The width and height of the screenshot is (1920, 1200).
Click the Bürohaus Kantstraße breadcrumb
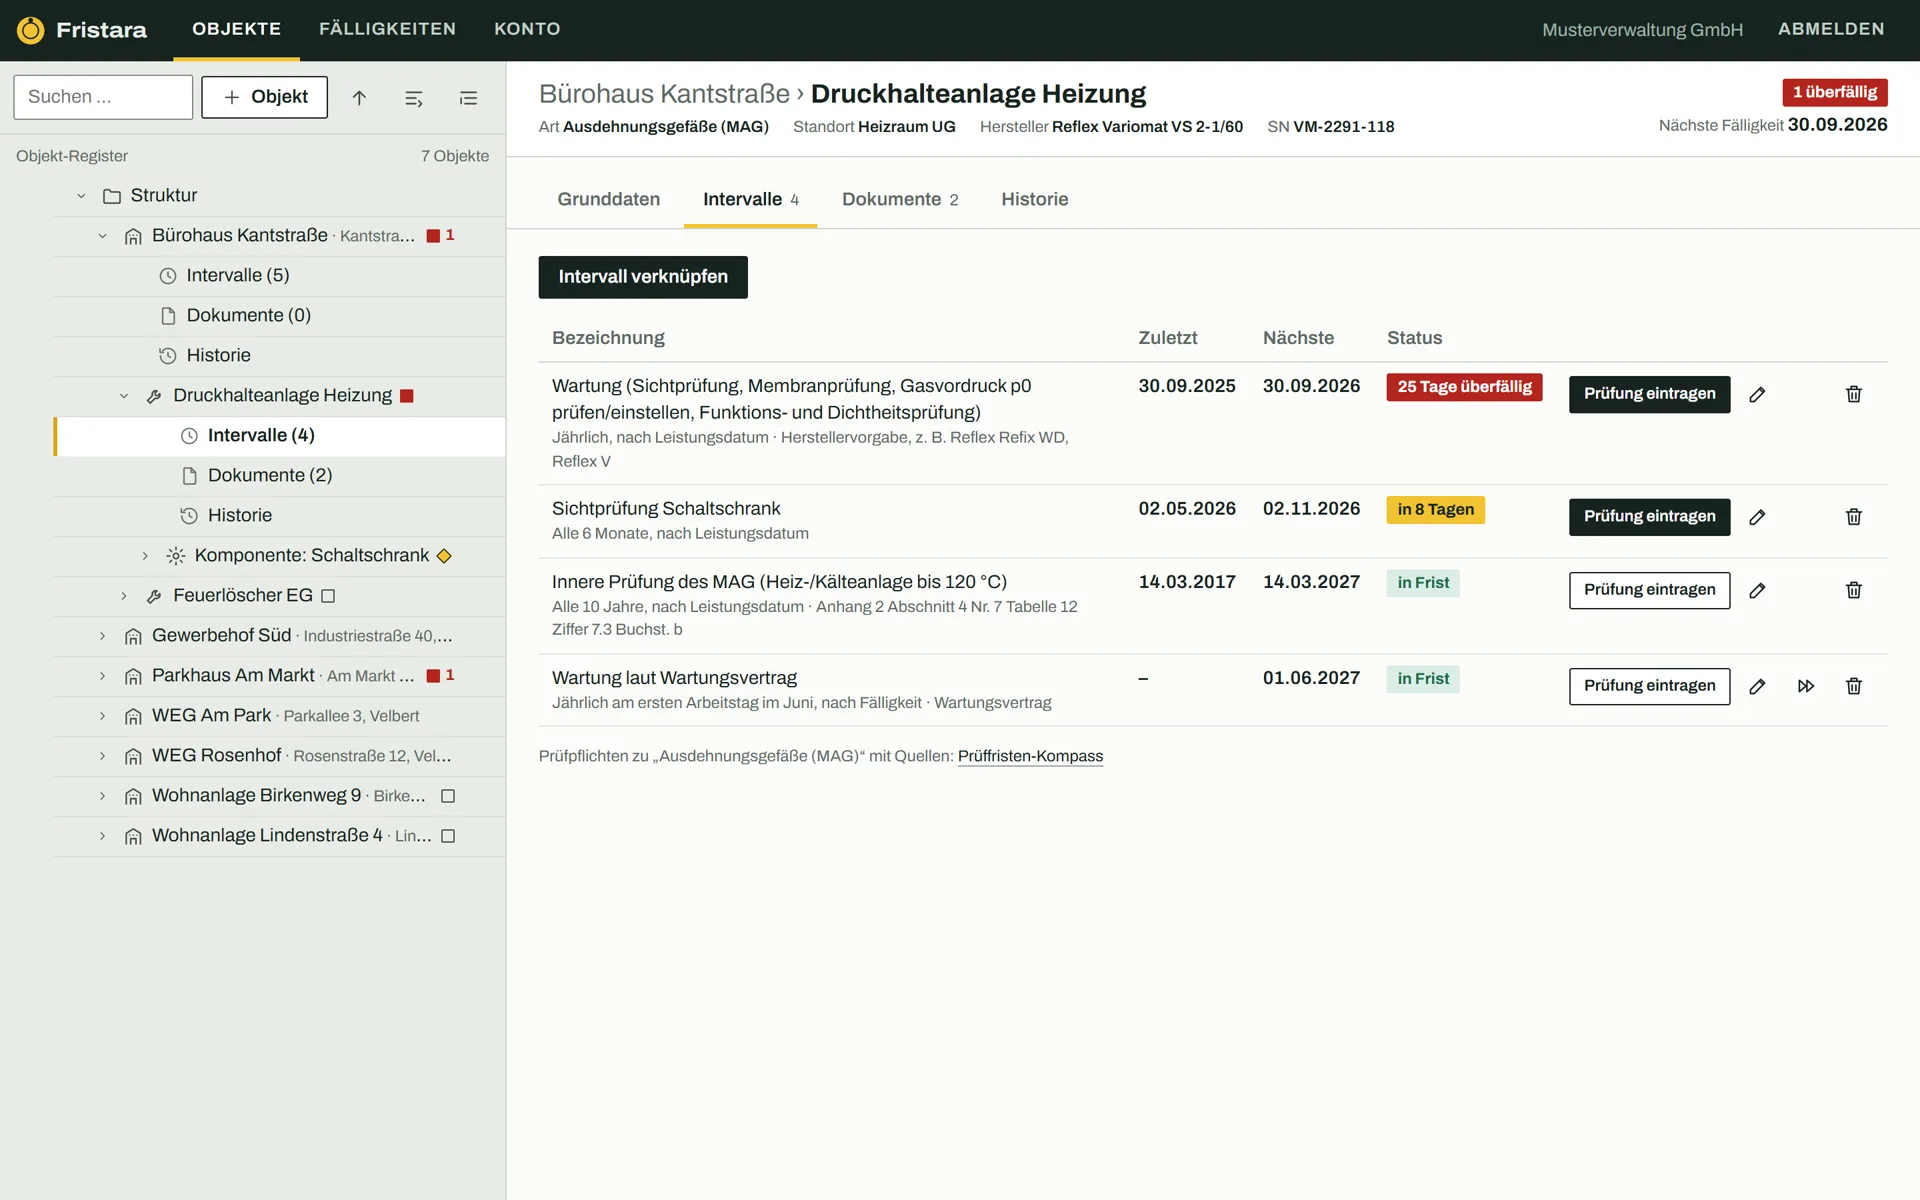pyautogui.click(x=664, y=93)
